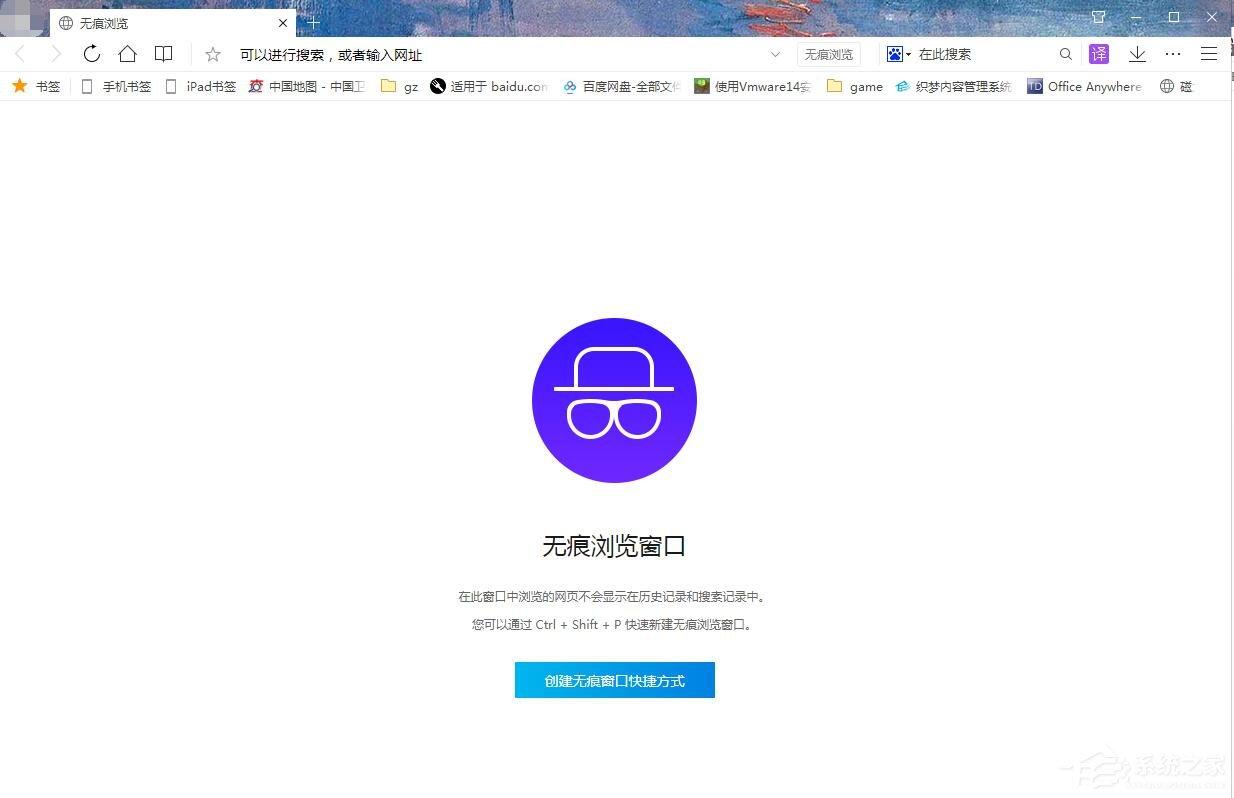Open a new tab with the plus button

tap(313, 21)
